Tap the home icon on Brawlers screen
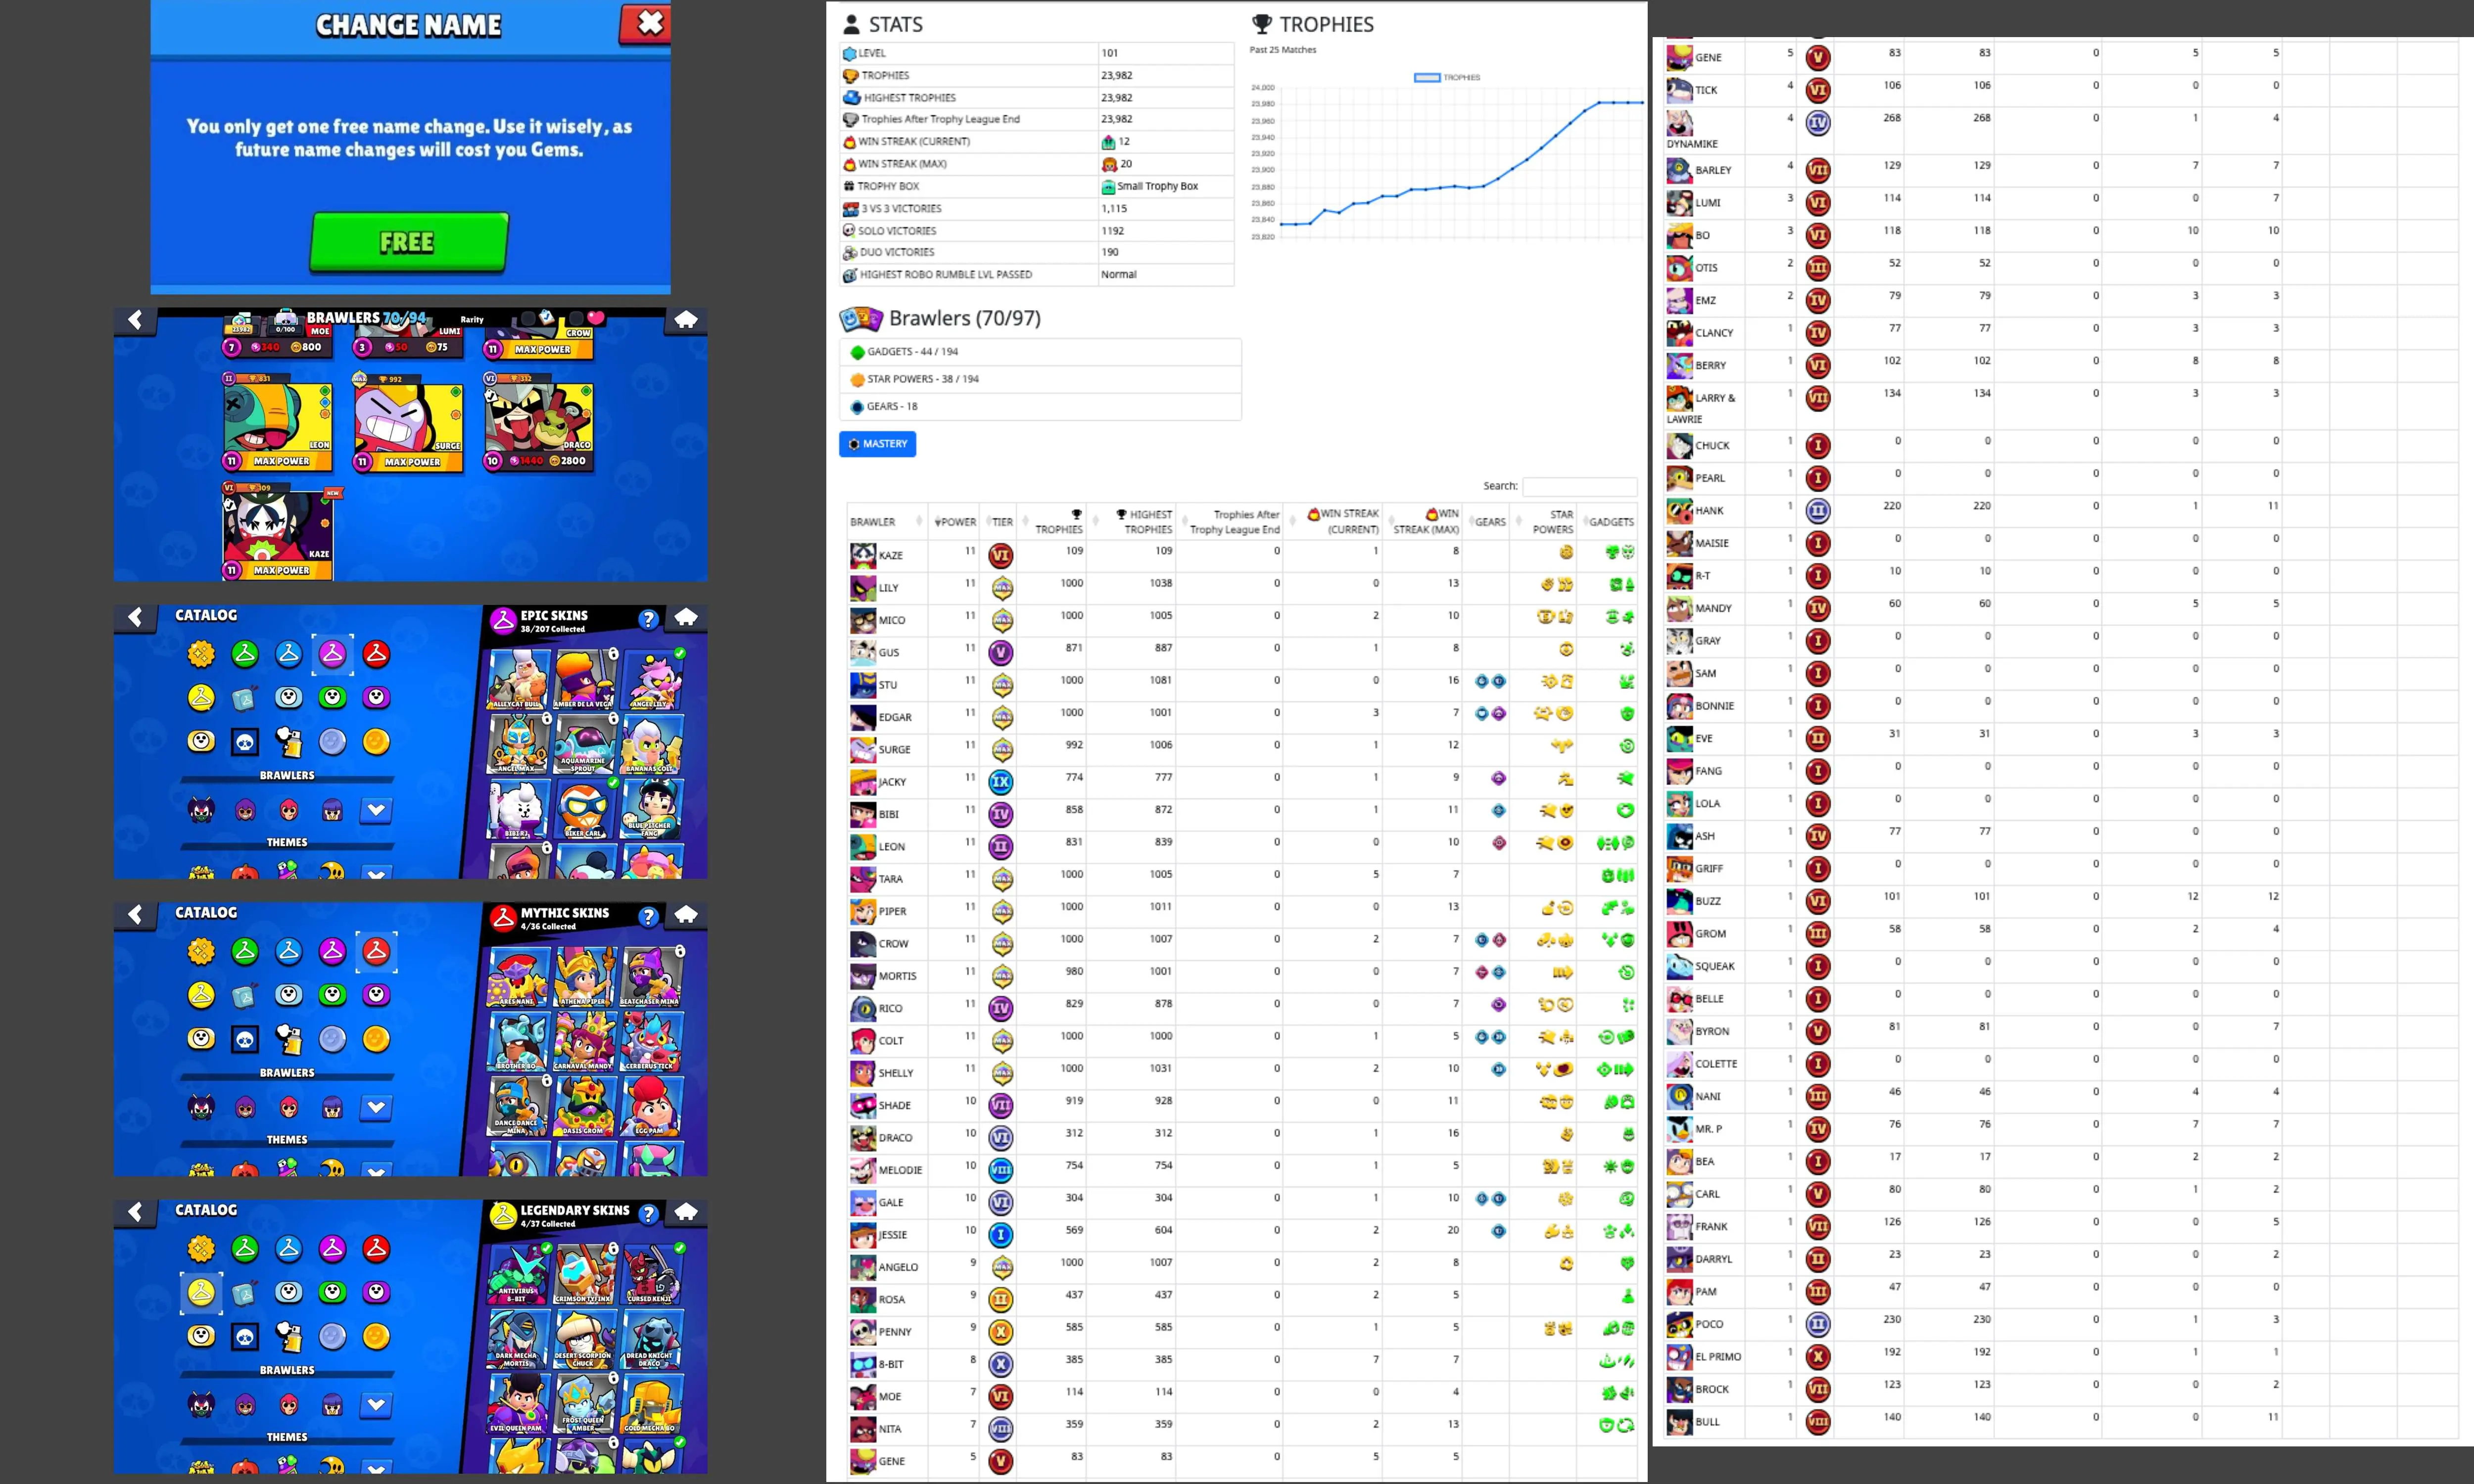This screenshot has width=2474, height=1484. click(686, 320)
